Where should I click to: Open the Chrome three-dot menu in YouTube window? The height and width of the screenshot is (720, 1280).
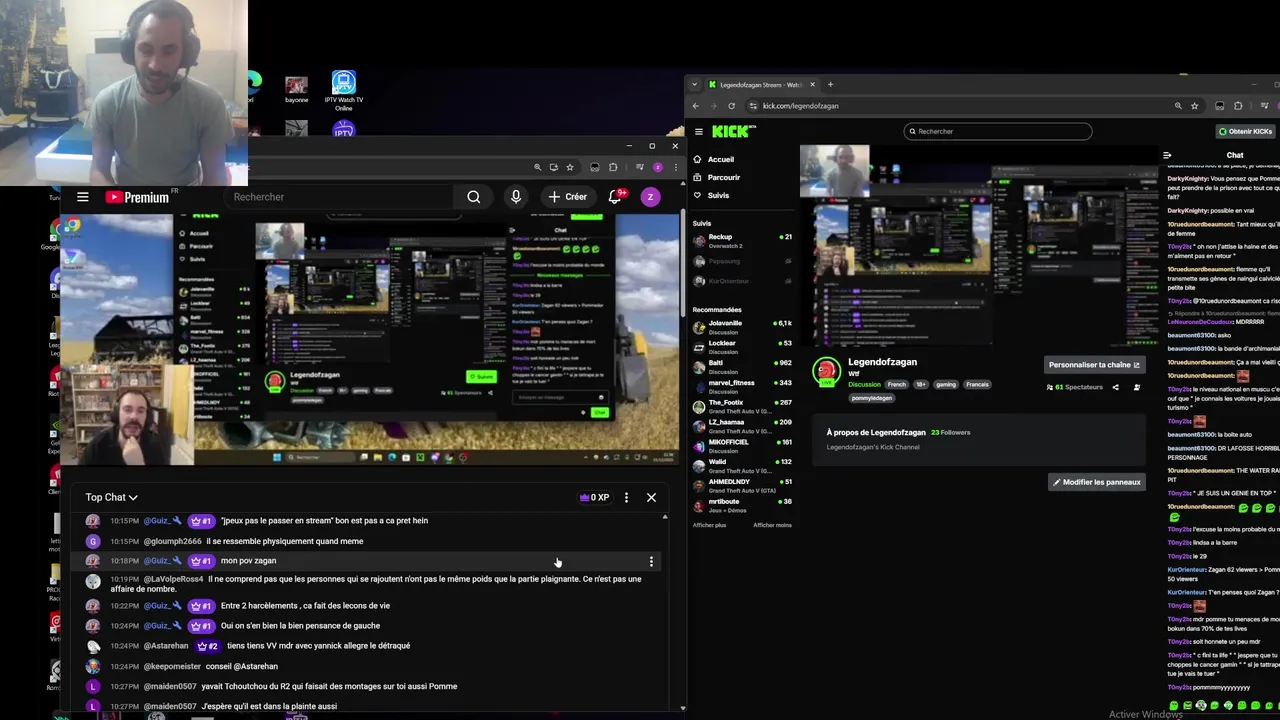(675, 167)
